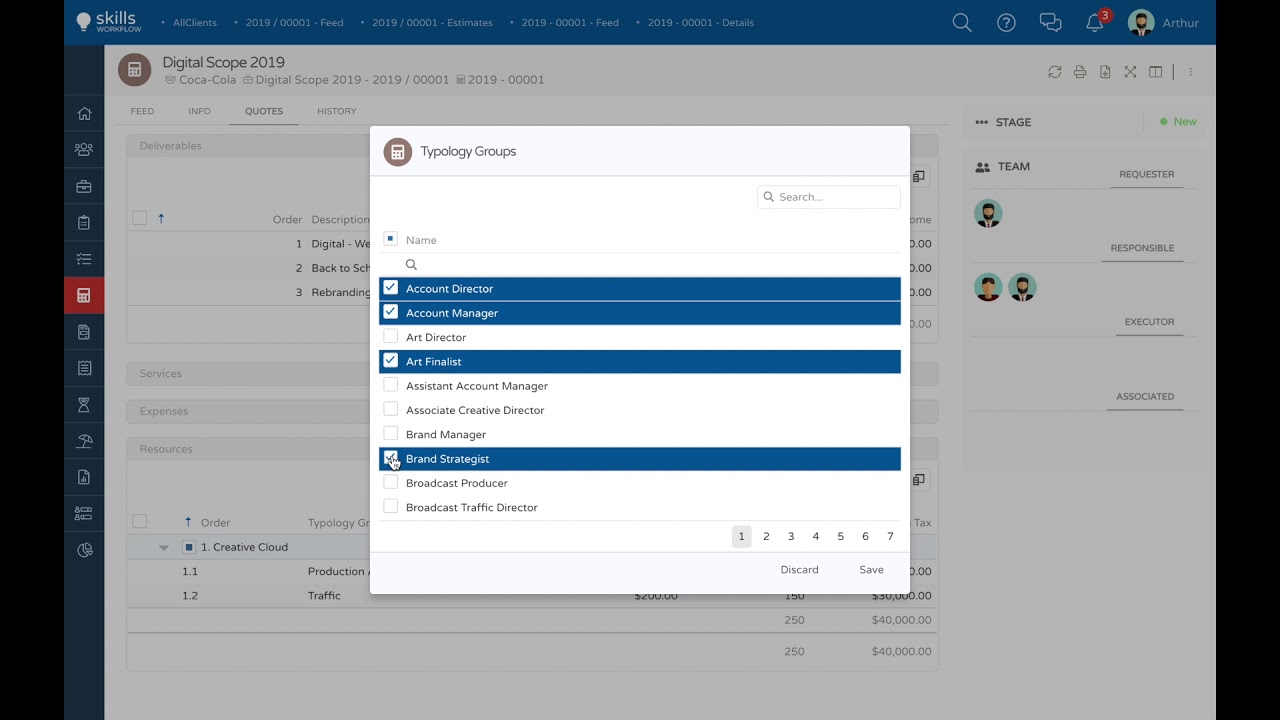The height and width of the screenshot is (720, 1280).
Task: Click the Save button
Action: pos(871,570)
